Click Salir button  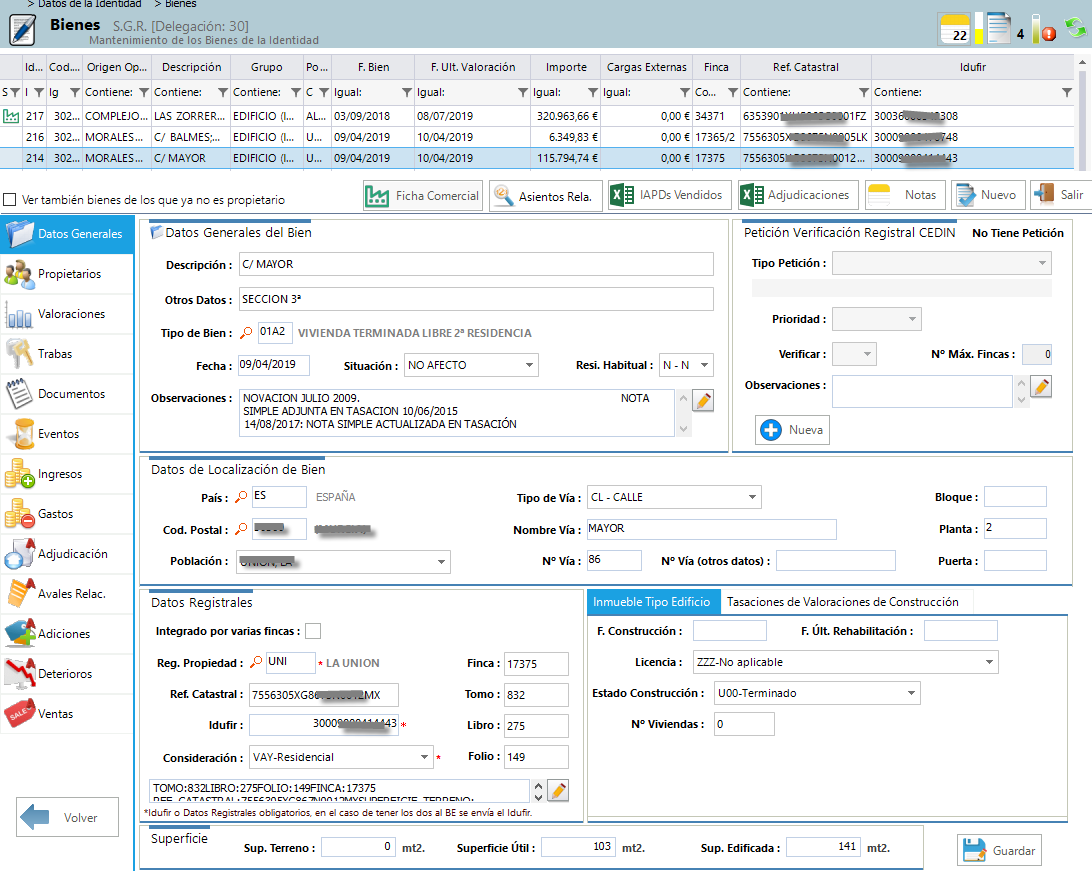coord(1060,195)
